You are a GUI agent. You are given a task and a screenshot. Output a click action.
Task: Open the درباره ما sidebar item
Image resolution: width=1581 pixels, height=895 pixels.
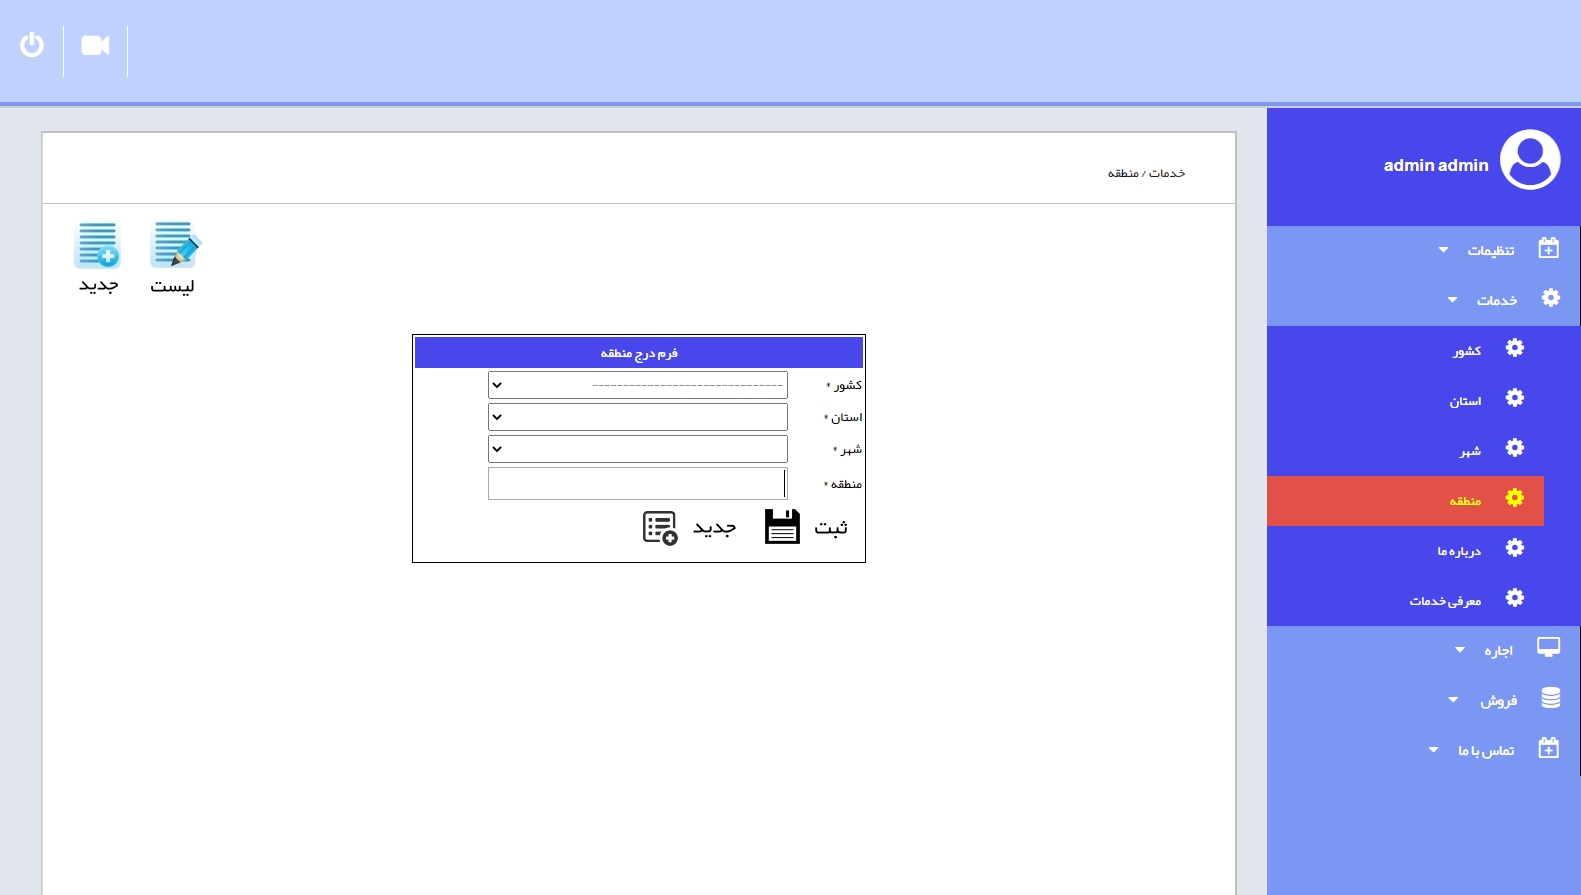(x=1458, y=551)
